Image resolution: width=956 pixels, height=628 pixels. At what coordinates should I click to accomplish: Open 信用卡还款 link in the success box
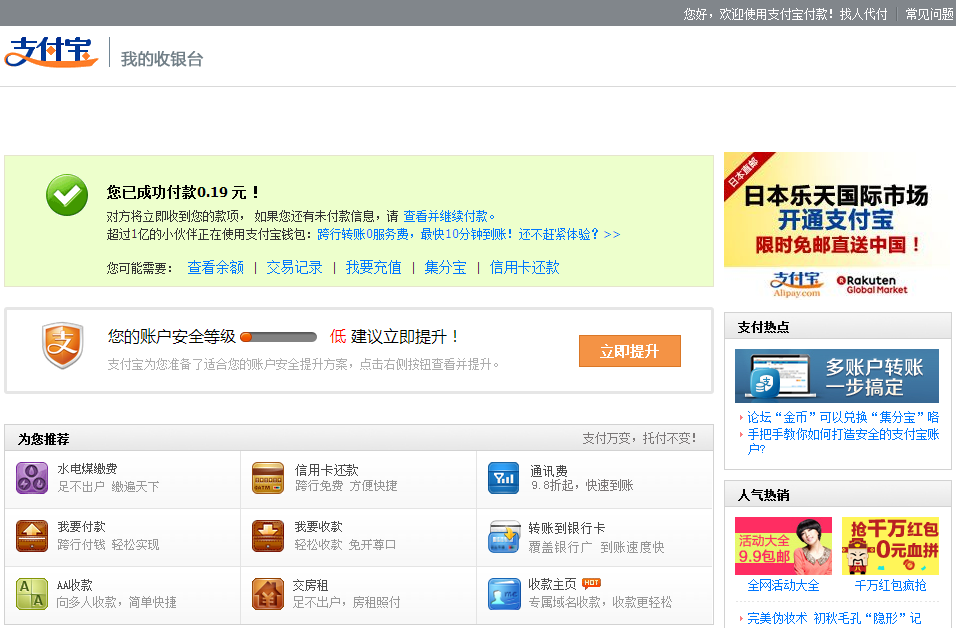(x=524, y=268)
